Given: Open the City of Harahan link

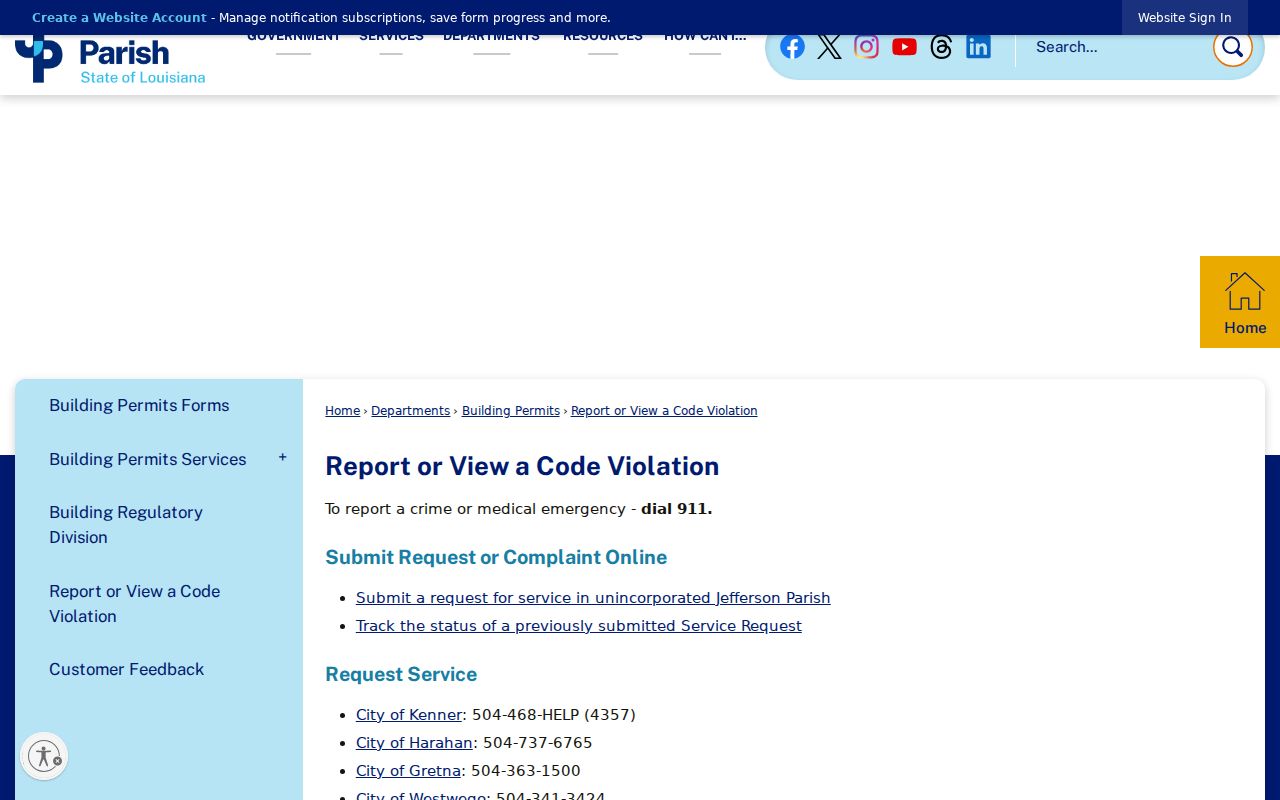Looking at the screenshot, I should point(414,743).
